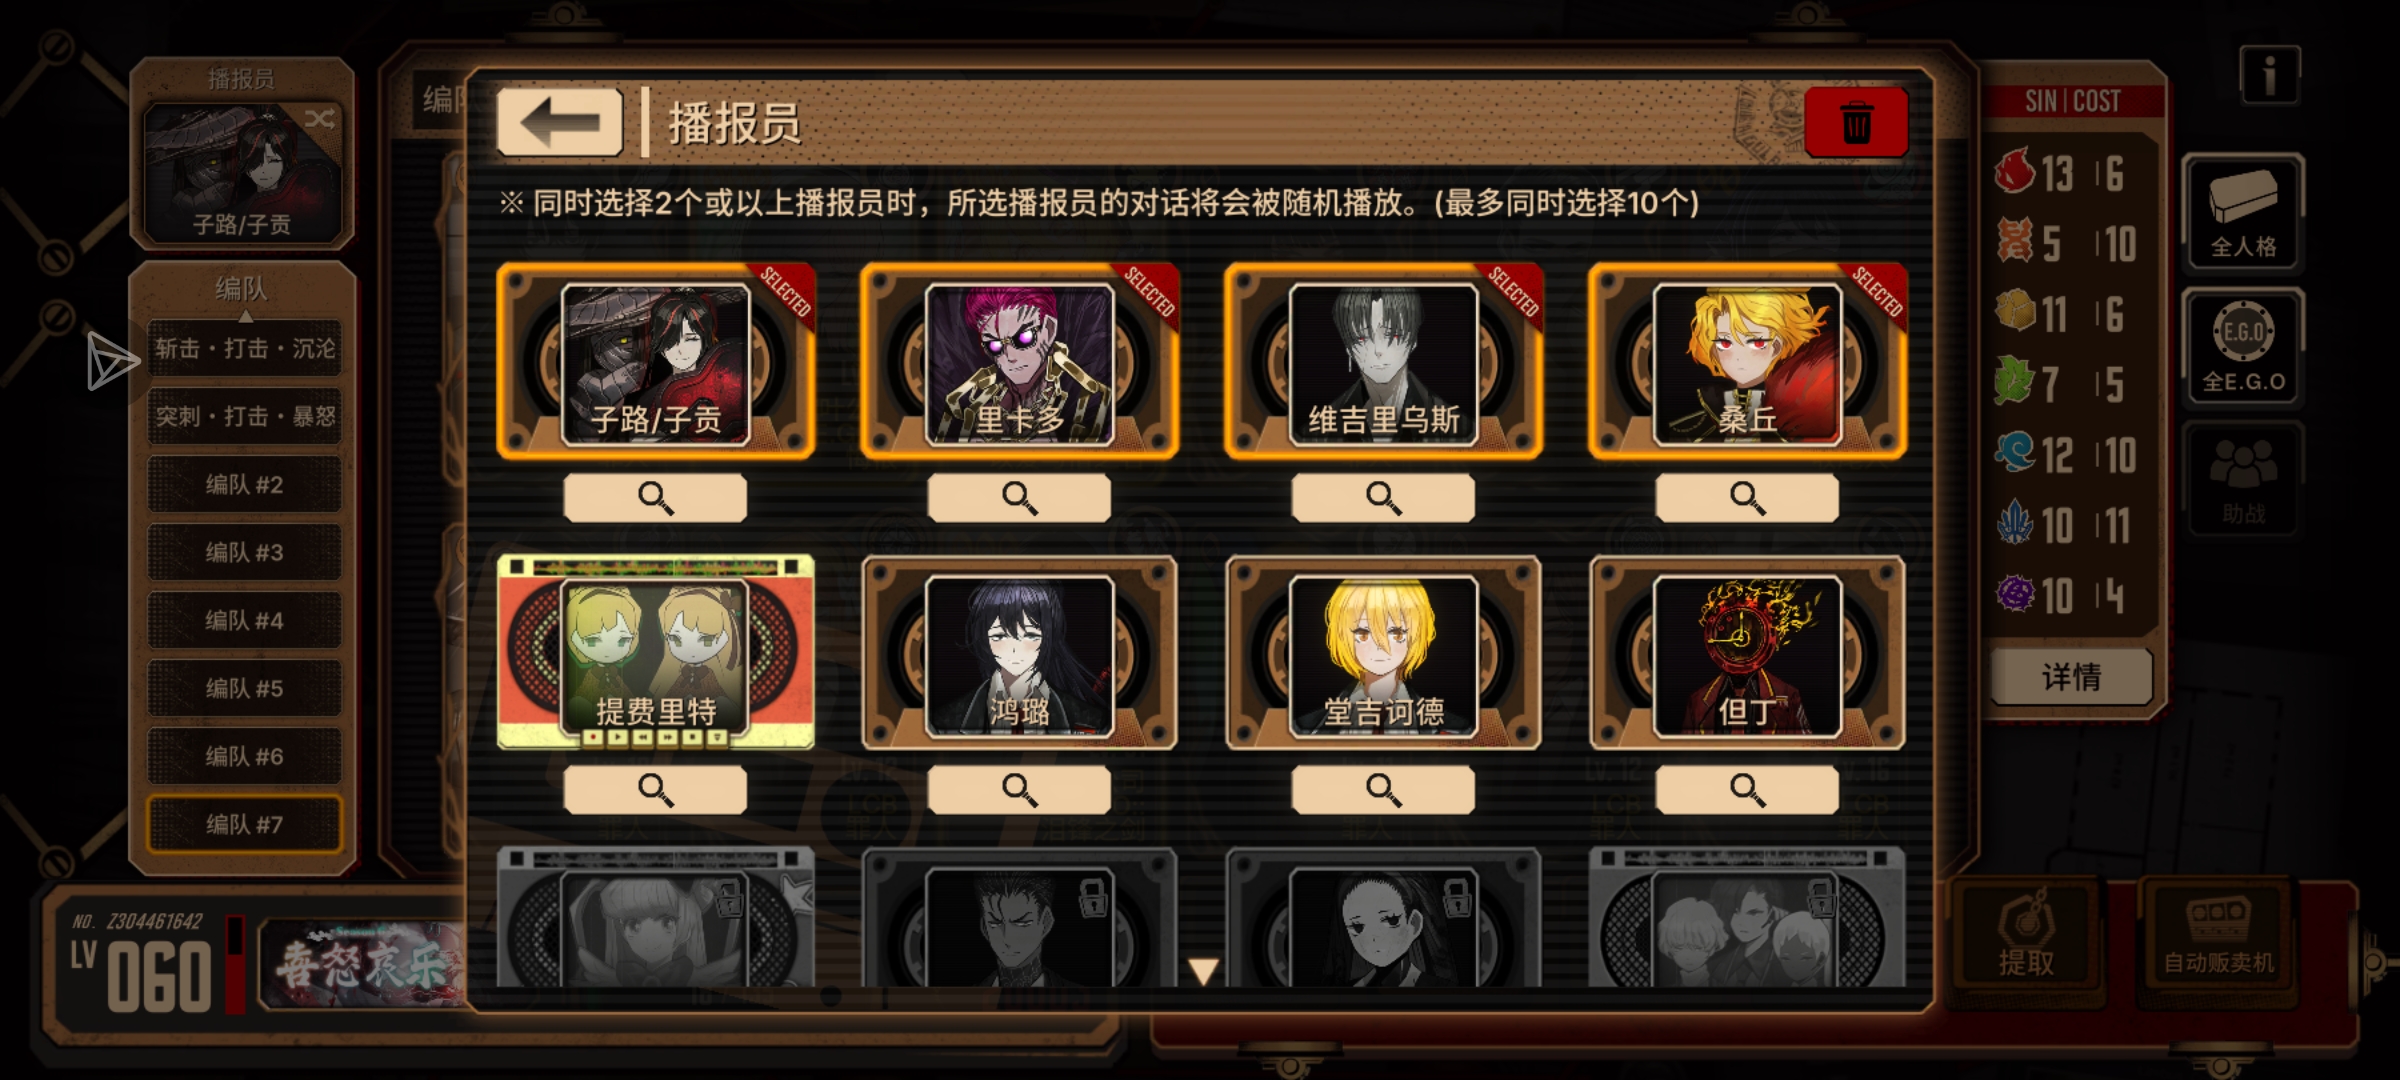The width and height of the screenshot is (2400, 1080).
Task: Switch to team 编队 #7
Action: pos(244,824)
